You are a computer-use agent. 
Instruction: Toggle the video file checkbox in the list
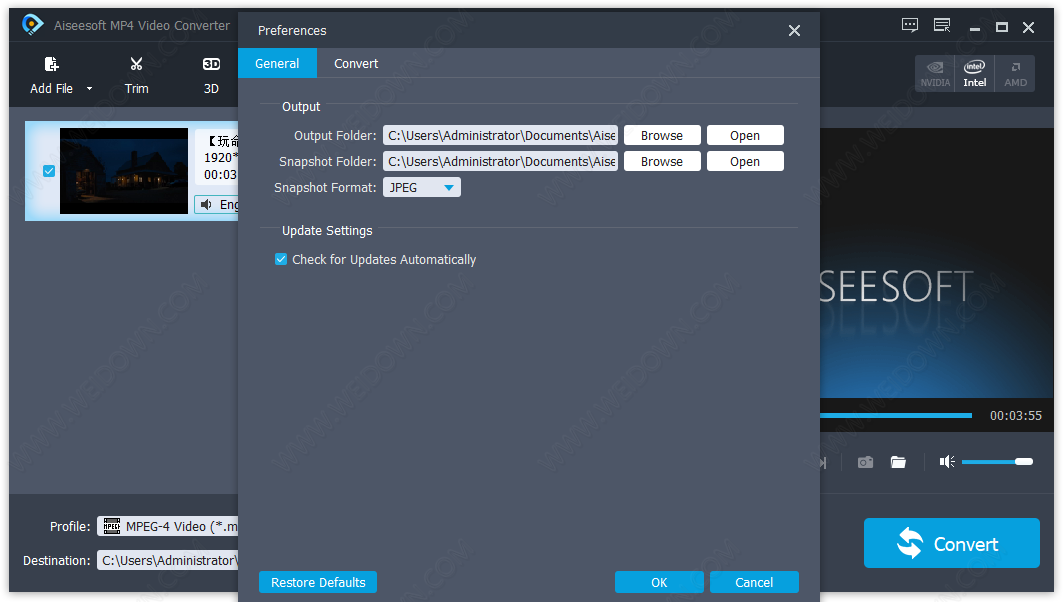pyautogui.click(x=49, y=171)
